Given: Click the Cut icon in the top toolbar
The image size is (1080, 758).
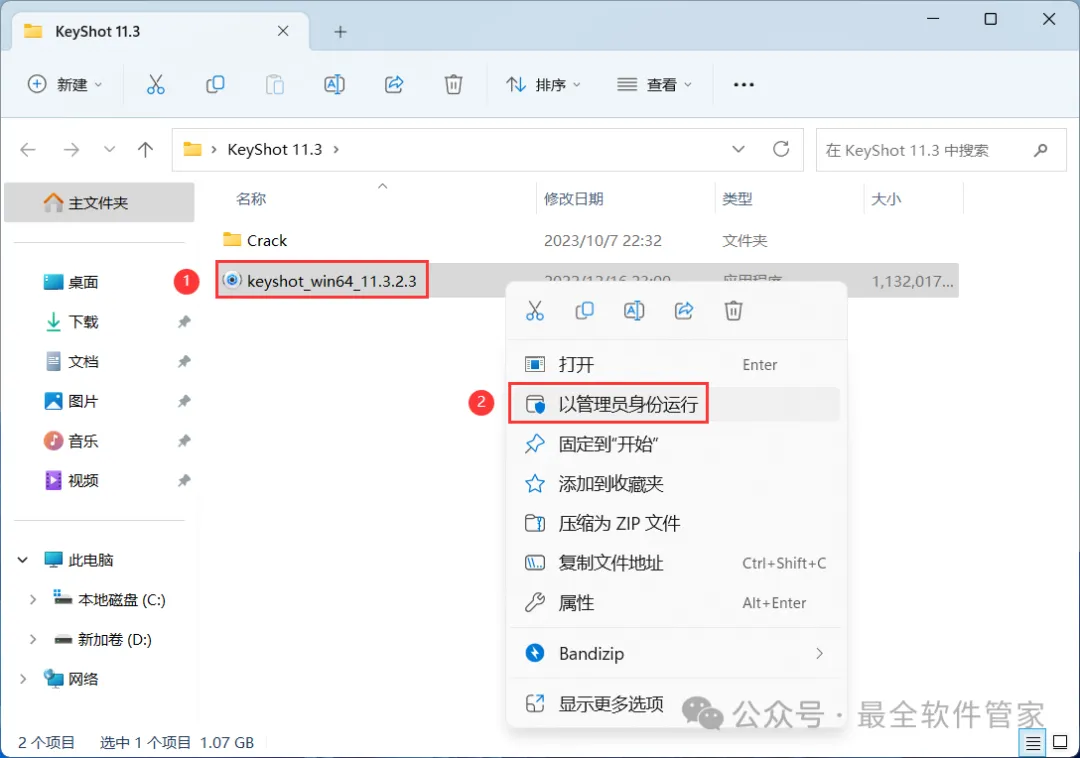Looking at the screenshot, I should tap(156, 85).
